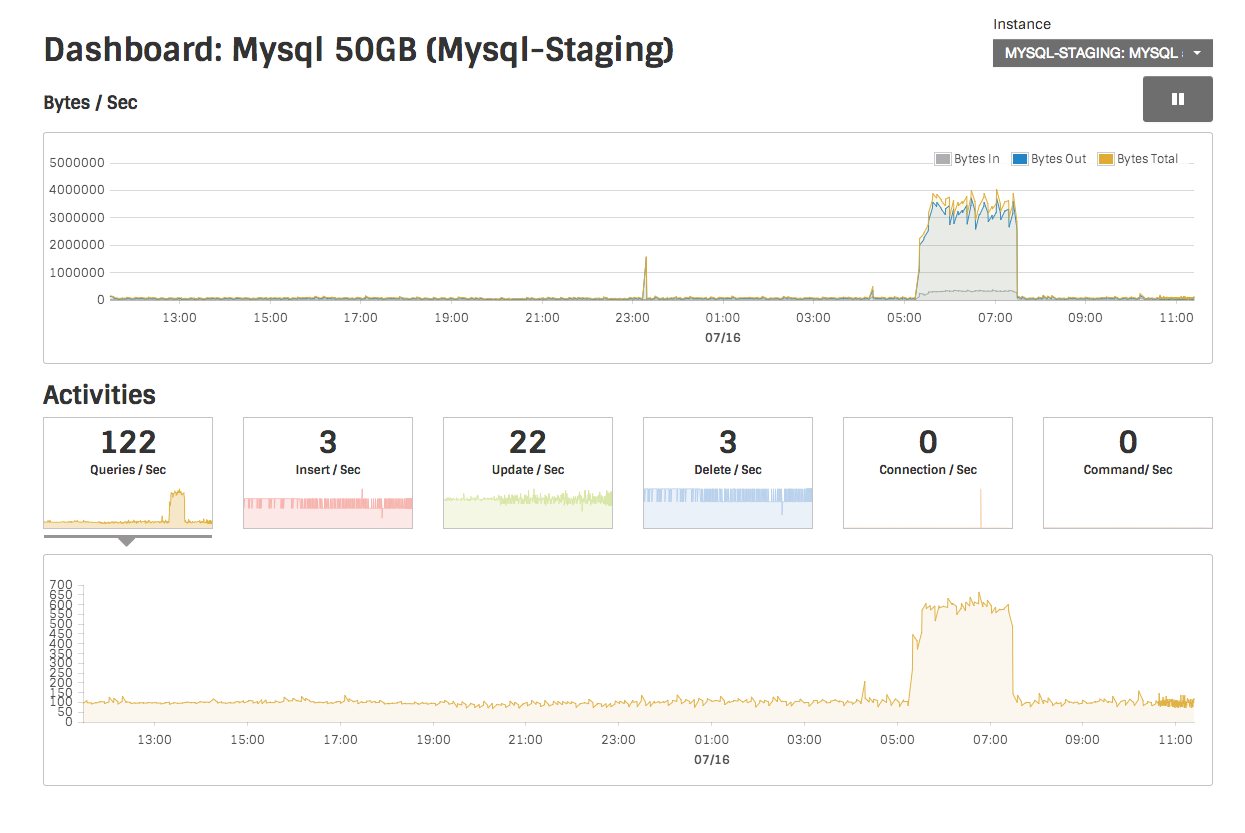Click the 5000000 y-axis label
Image resolution: width=1245 pixels, height=833 pixels.
[78, 163]
